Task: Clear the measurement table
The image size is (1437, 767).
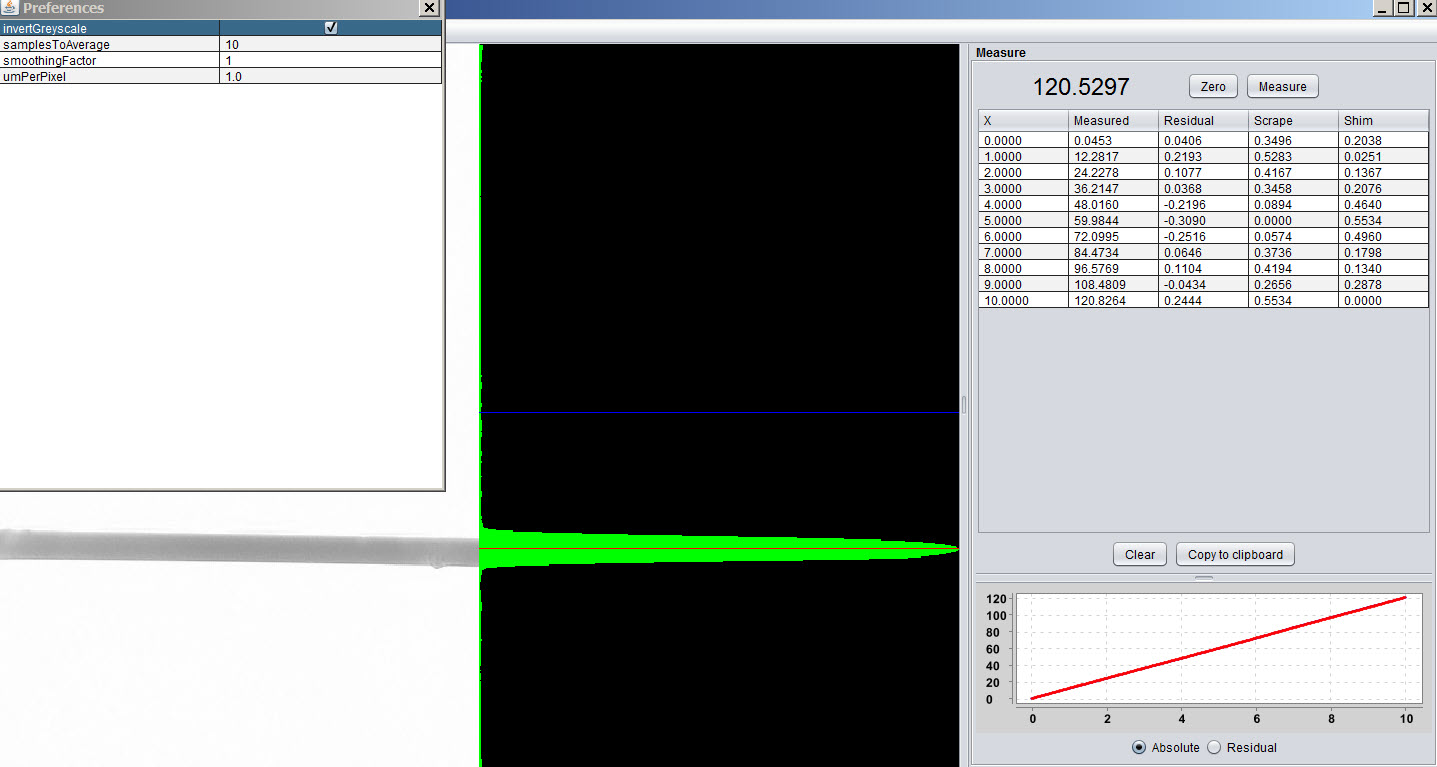Action: click(1139, 554)
